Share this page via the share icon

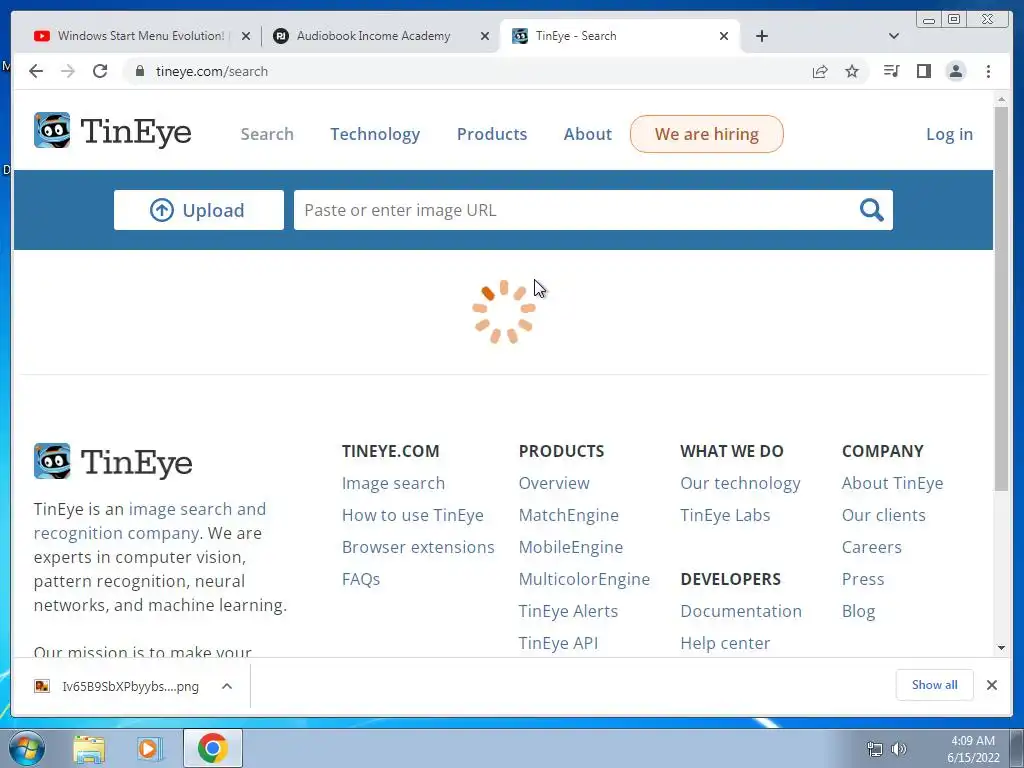(x=820, y=71)
